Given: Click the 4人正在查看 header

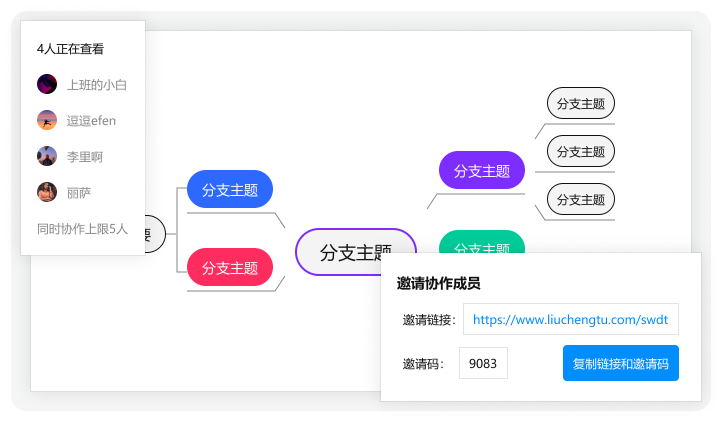Looking at the screenshot, I should [70, 49].
